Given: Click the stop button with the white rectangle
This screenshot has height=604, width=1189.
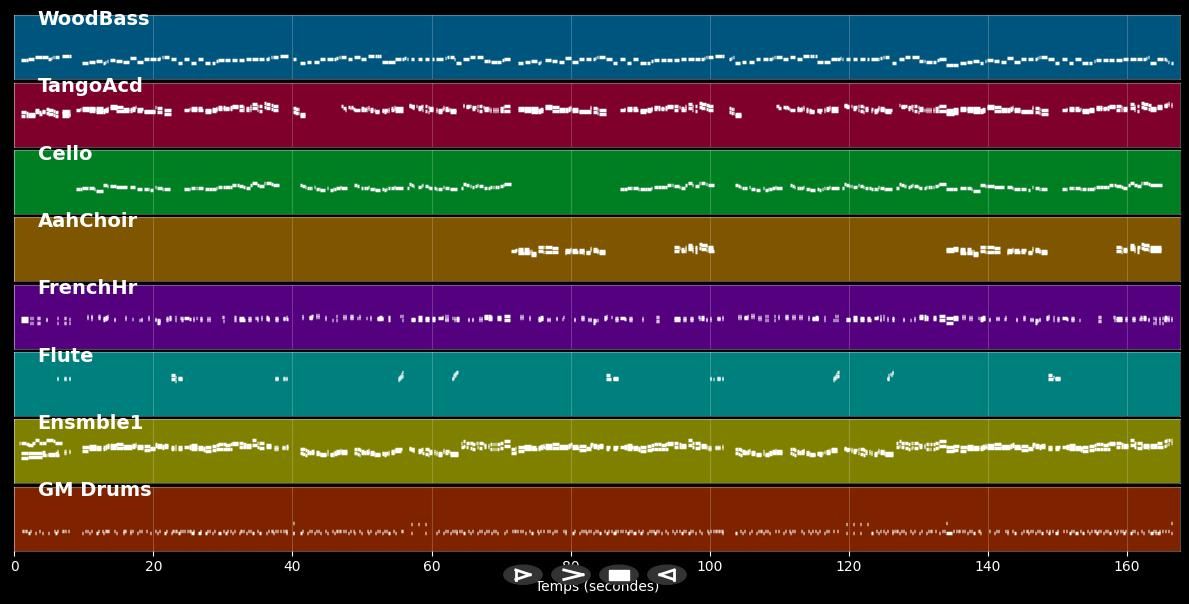Looking at the screenshot, I should 619,575.
